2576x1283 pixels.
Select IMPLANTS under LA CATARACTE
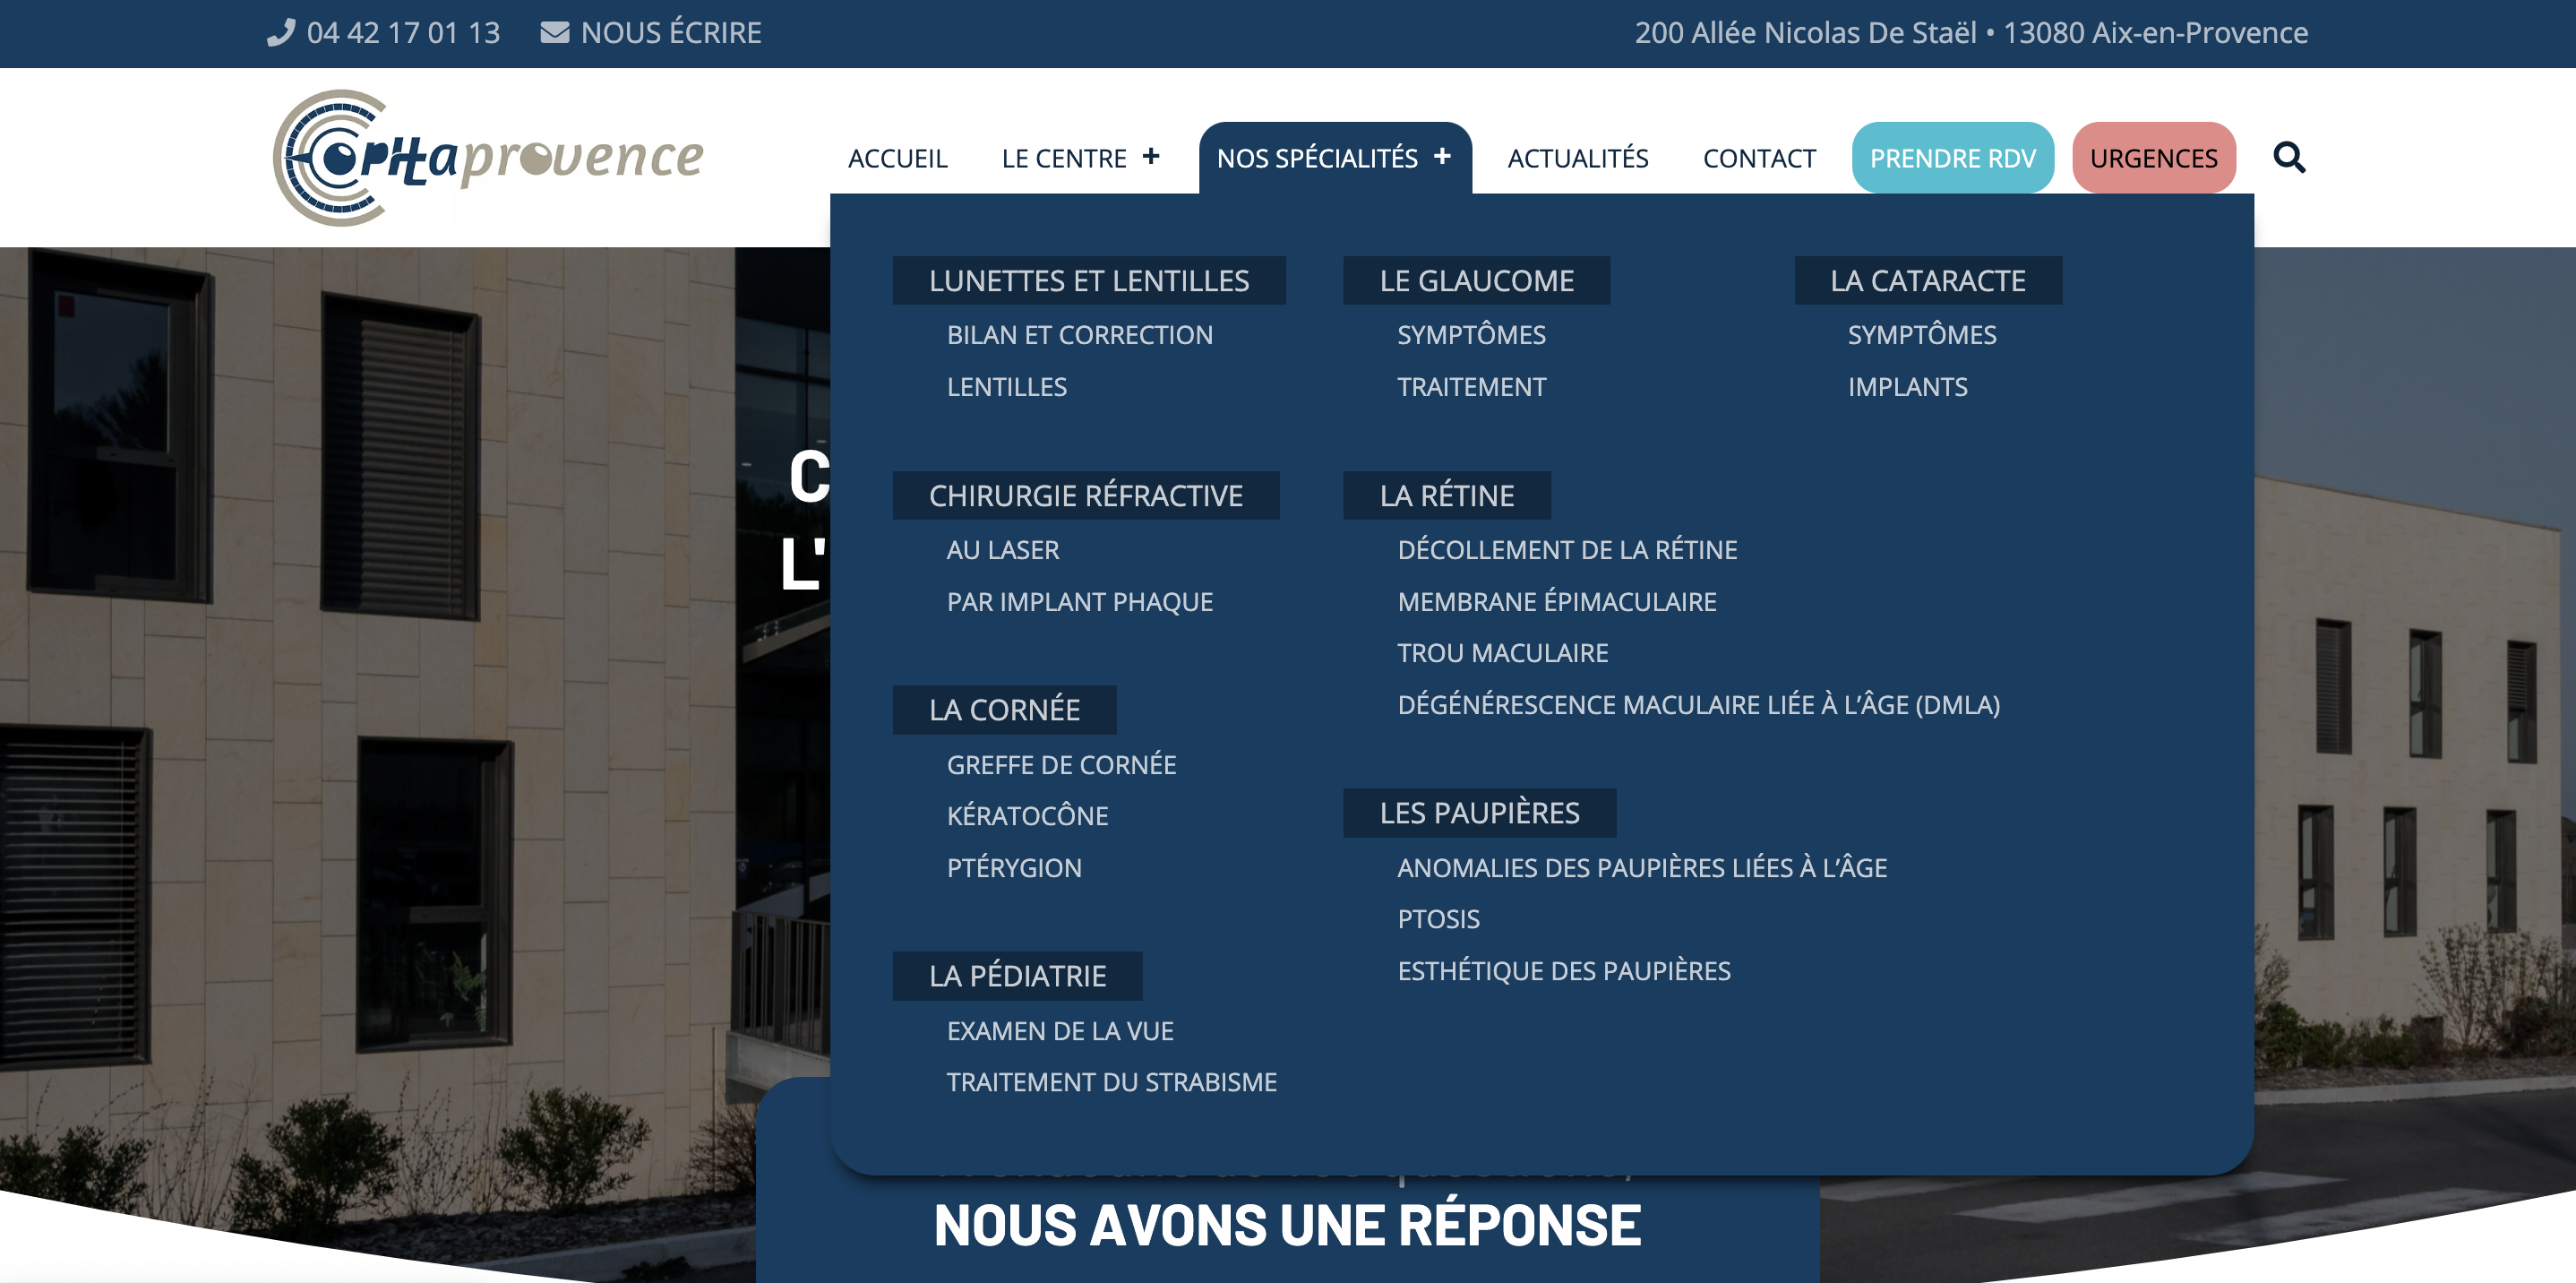click(1907, 387)
